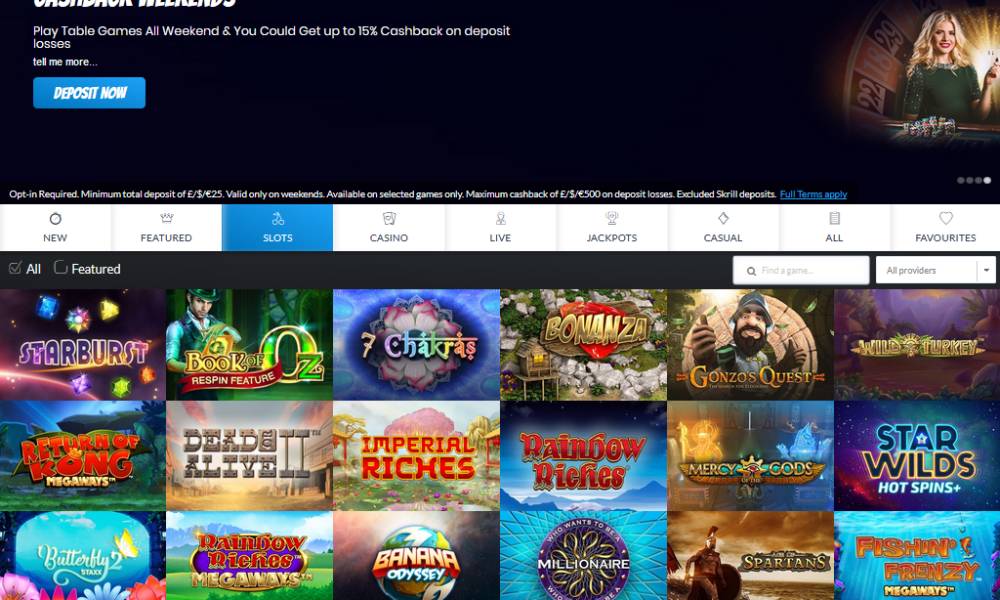
Task: Select the CASINO tab label
Action: (x=389, y=238)
